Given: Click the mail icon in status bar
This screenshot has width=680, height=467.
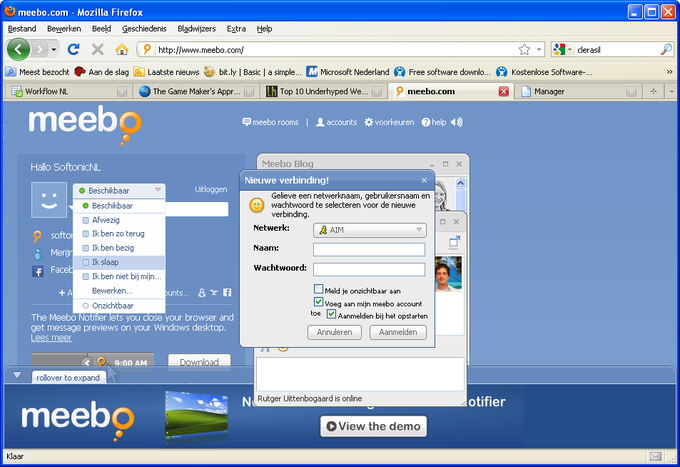Looking at the screenshot, I should click(x=656, y=456).
